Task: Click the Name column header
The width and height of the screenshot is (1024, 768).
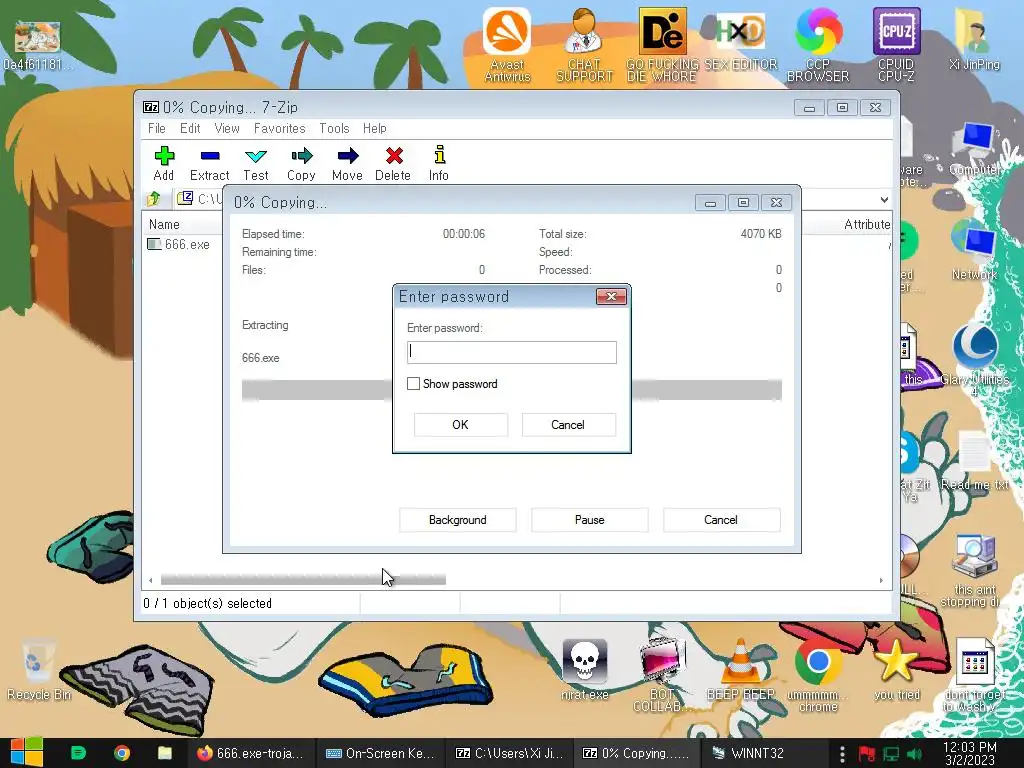Action: coord(164,224)
